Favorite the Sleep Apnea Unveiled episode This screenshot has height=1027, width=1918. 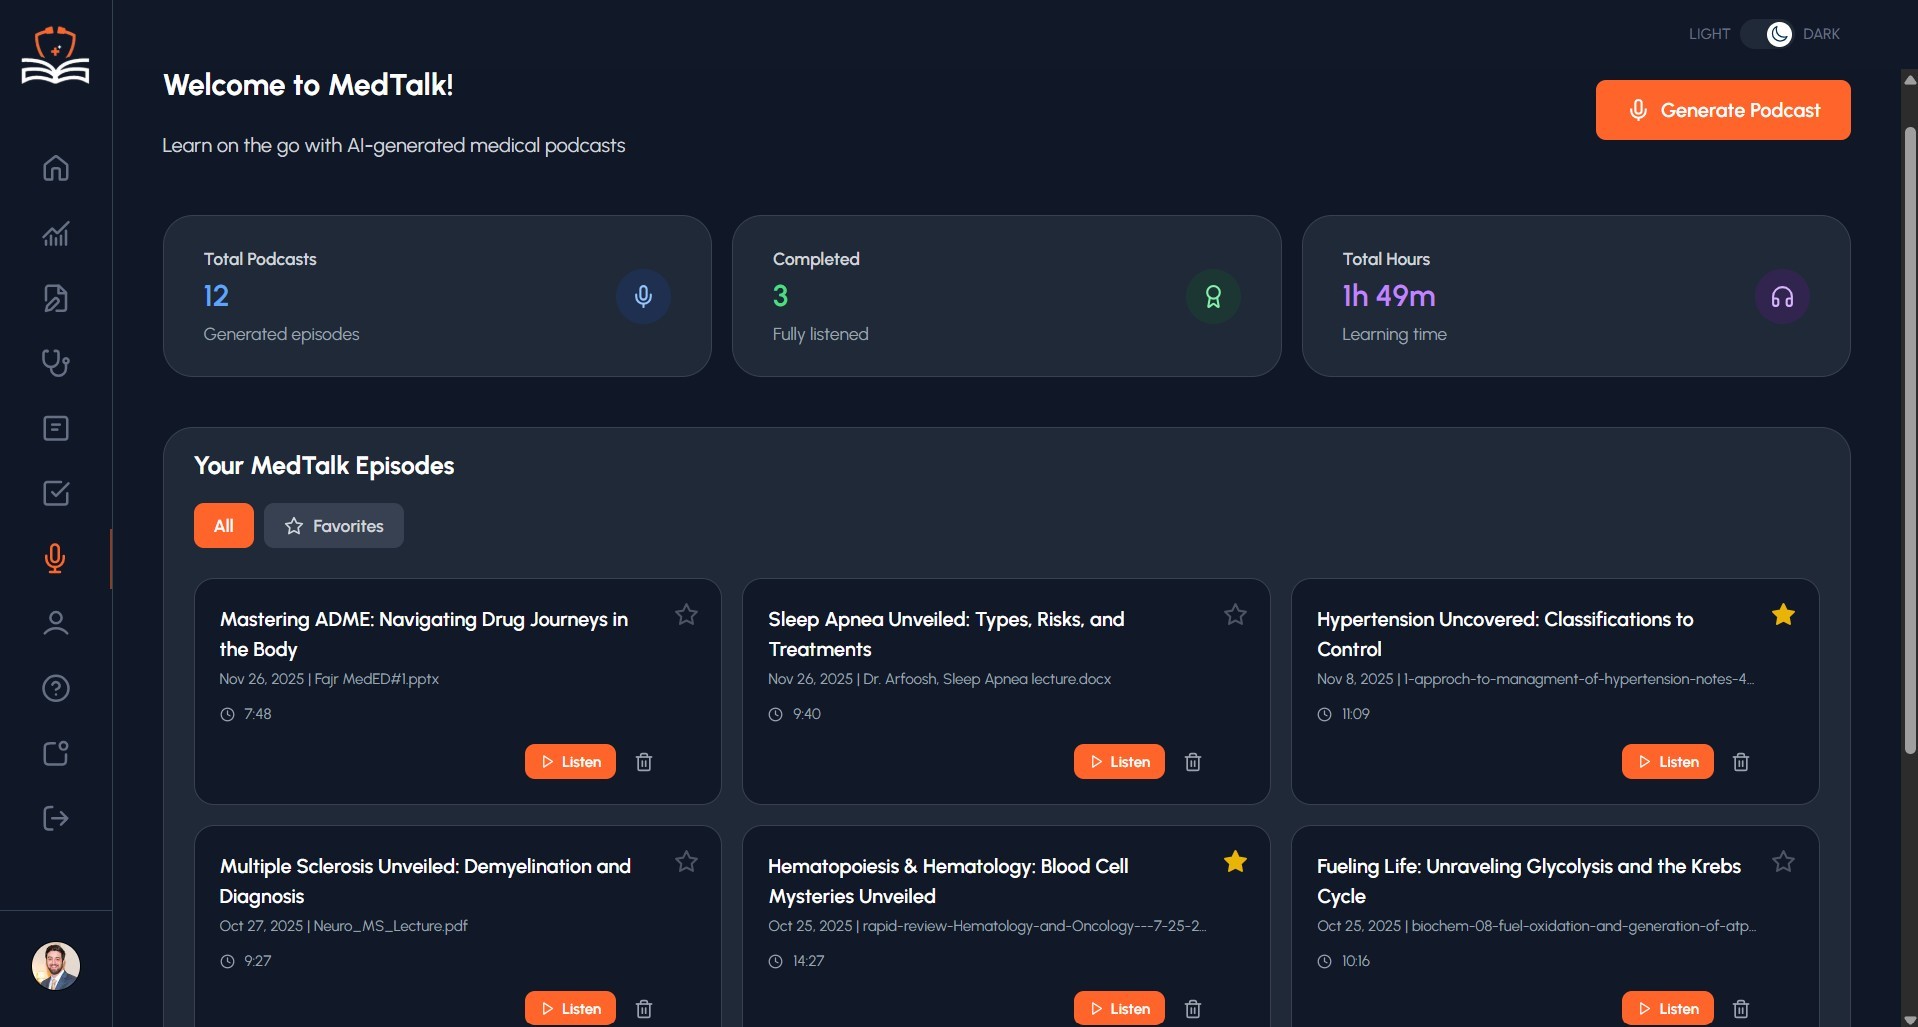tap(1235, 615)
